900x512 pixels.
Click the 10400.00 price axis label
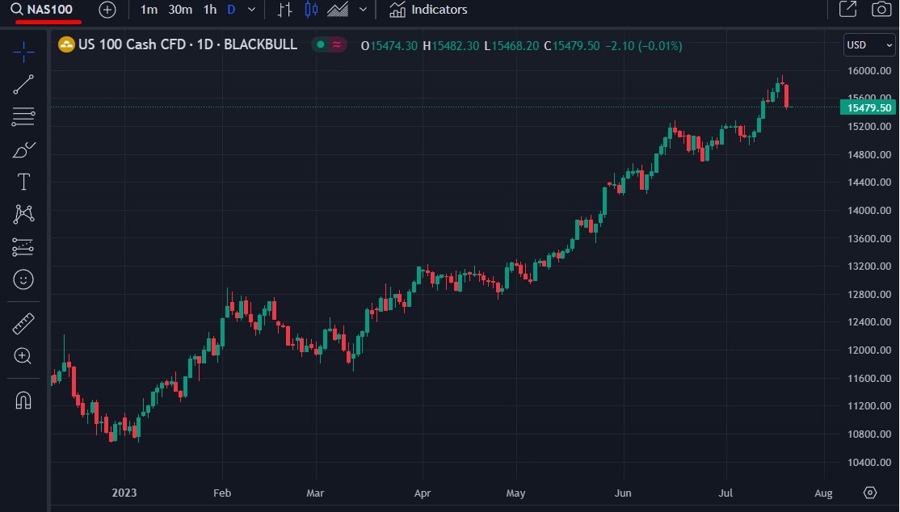869,461
